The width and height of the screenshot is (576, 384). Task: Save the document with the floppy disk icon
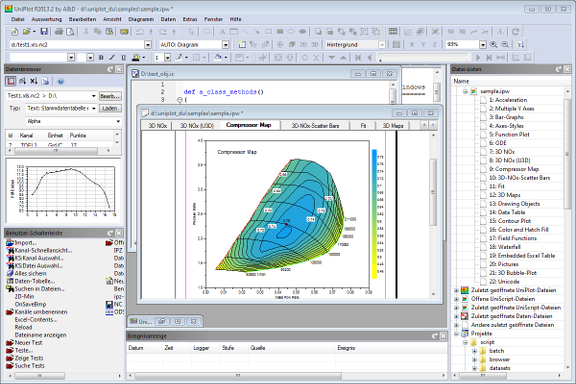(x=44, y=32)
